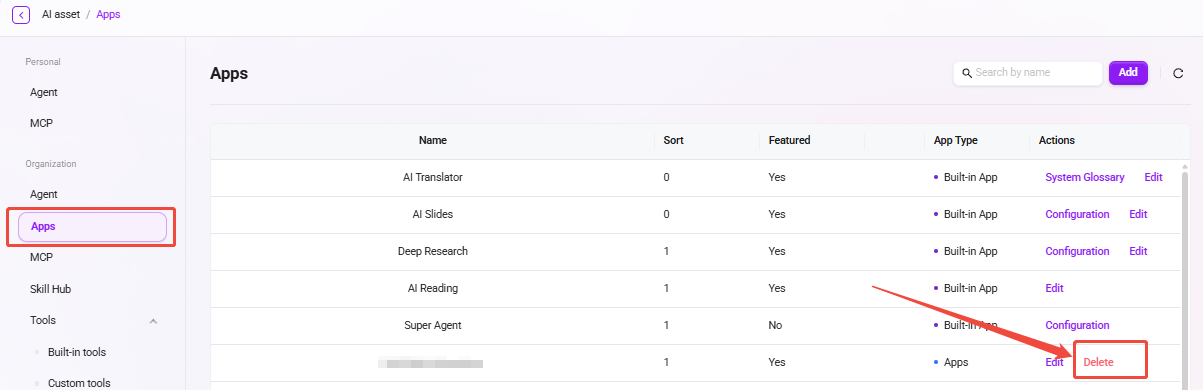1203x390 pixels.
Task: Open the Tools sidebar item
Action: (43, 320)
